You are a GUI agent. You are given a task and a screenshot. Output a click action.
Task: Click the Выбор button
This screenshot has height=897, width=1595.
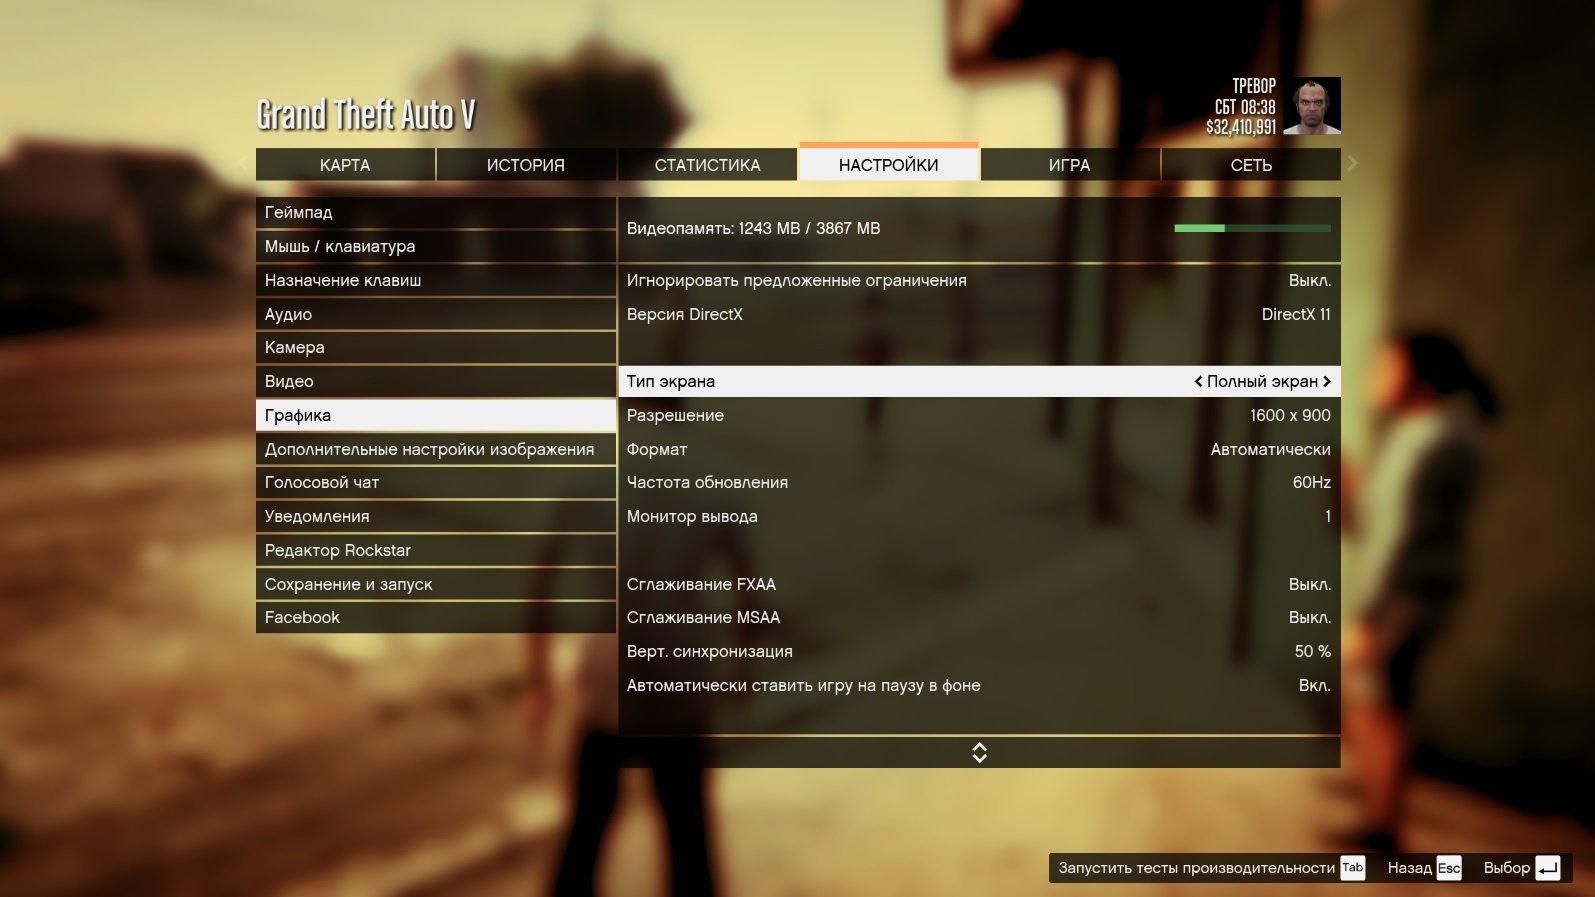point(1507,868)
